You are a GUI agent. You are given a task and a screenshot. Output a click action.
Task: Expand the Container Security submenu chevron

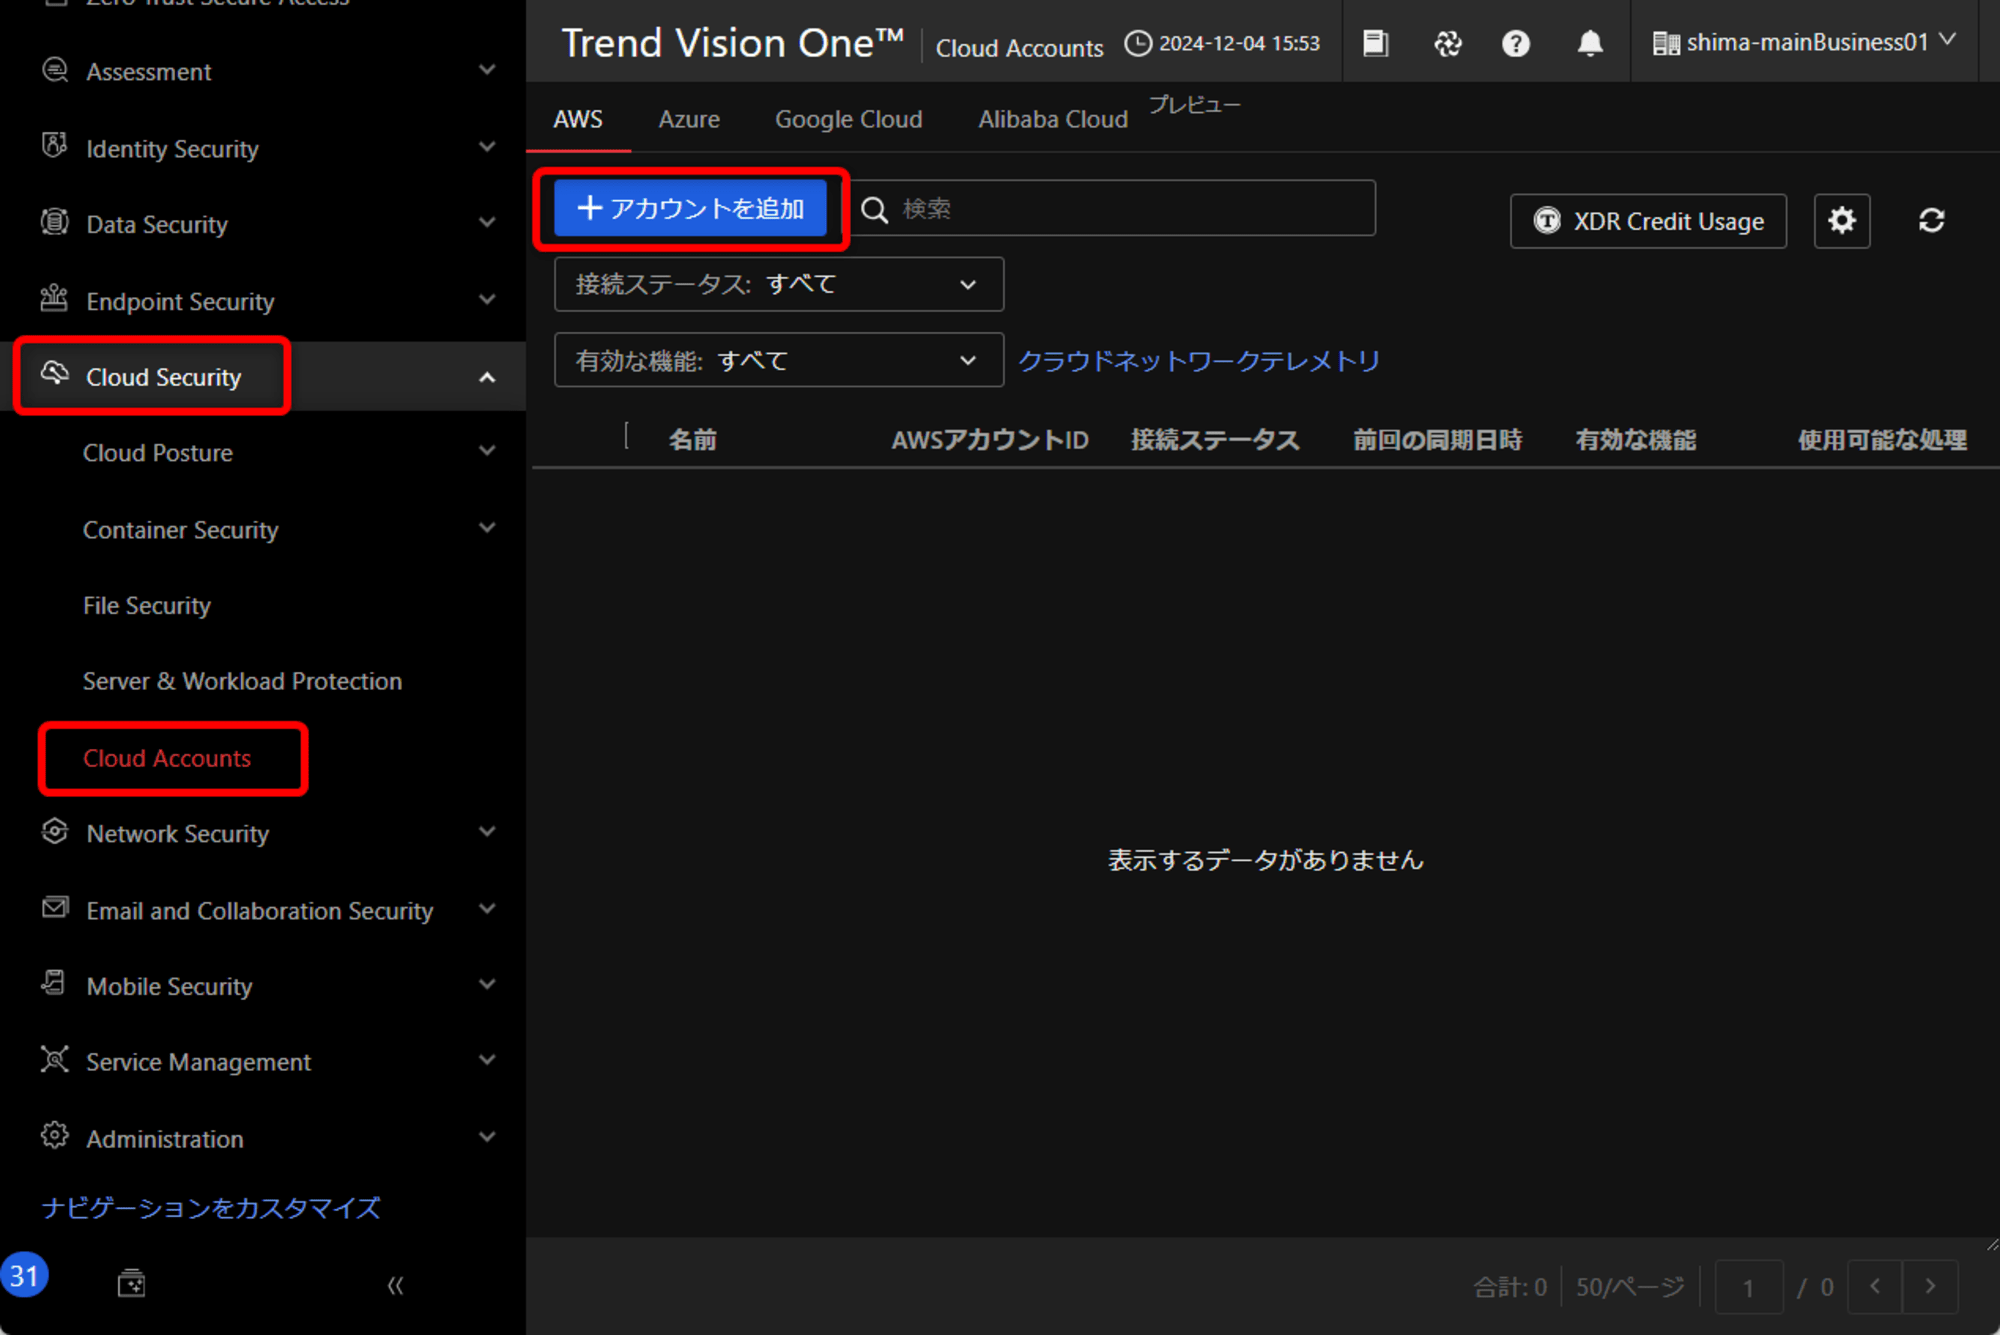click(487, 528)
